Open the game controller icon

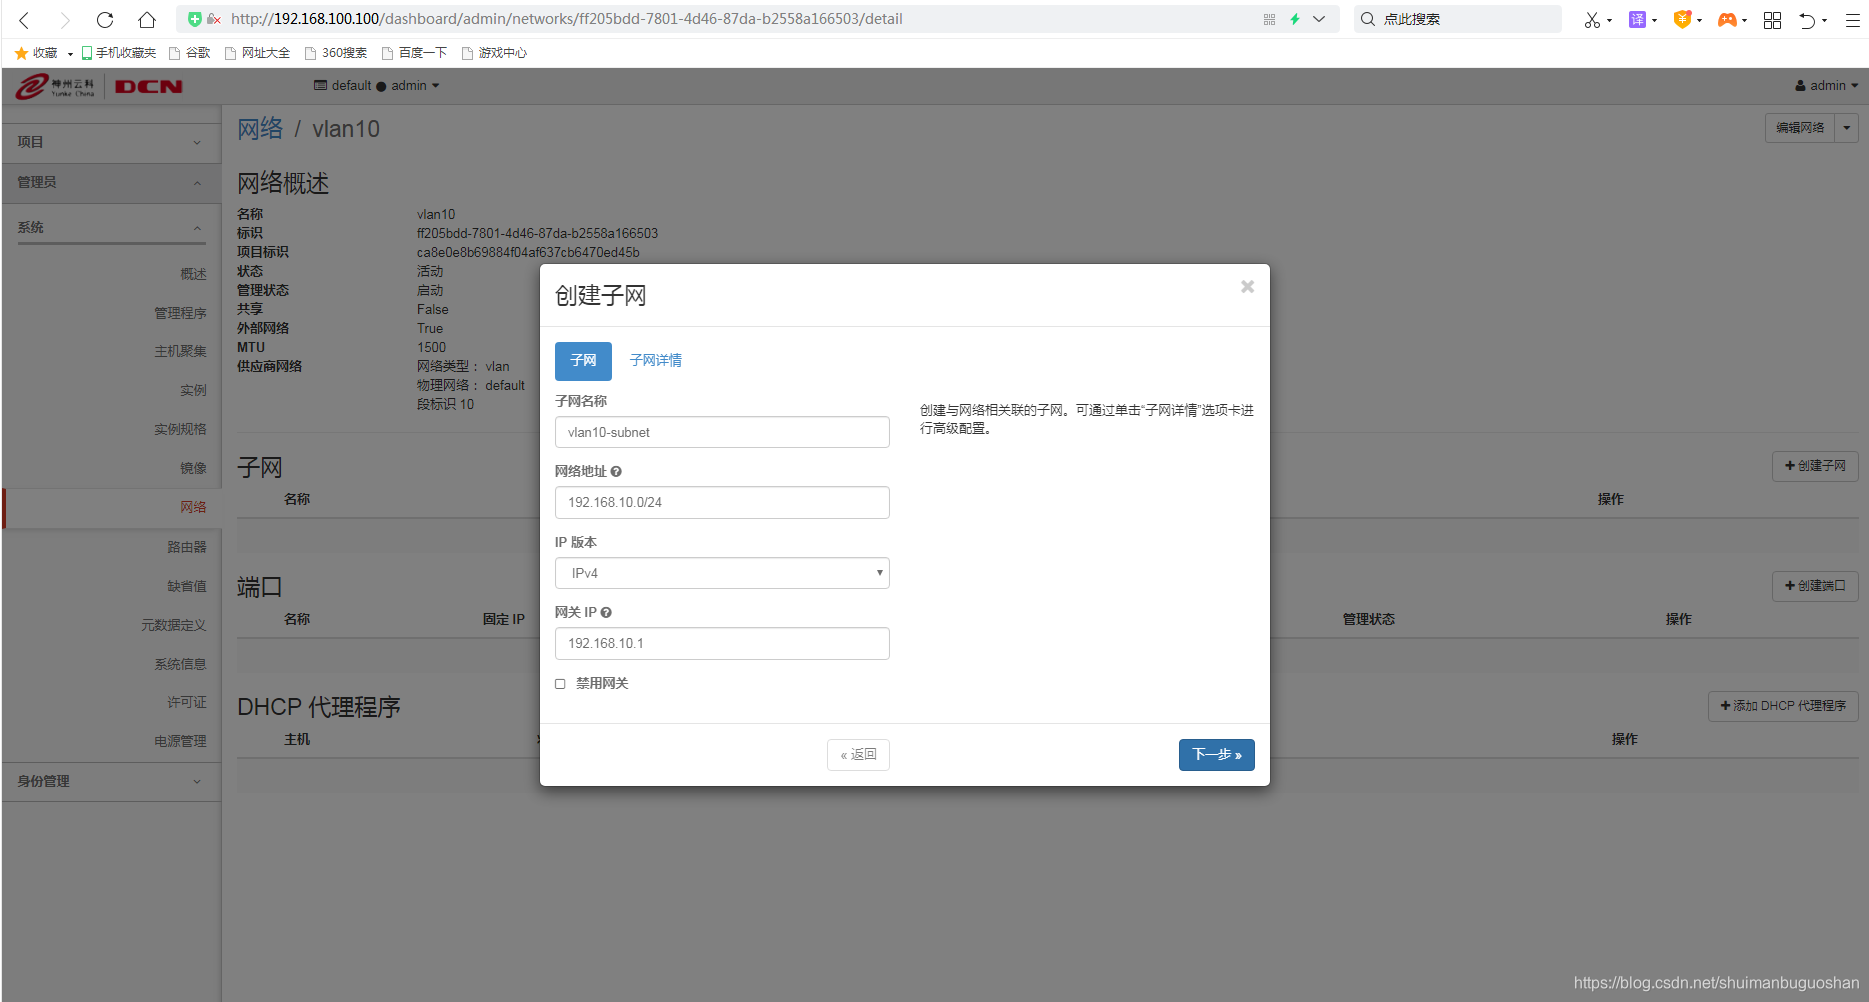[1727, 19]
